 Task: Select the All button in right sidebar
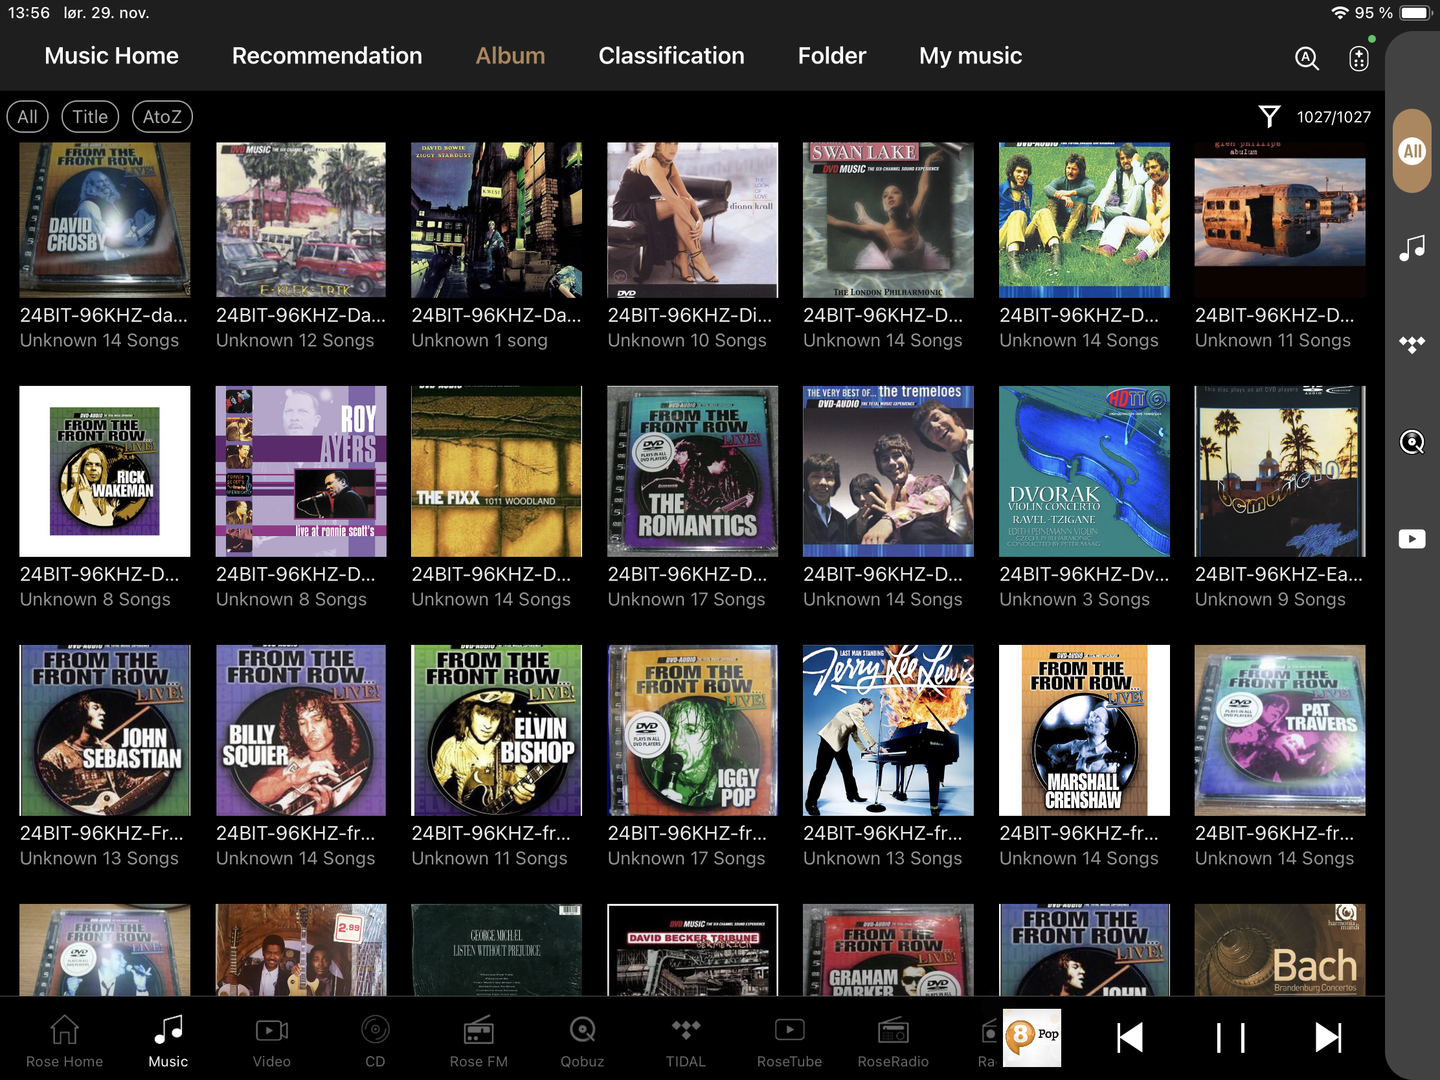pos(1411,151)
